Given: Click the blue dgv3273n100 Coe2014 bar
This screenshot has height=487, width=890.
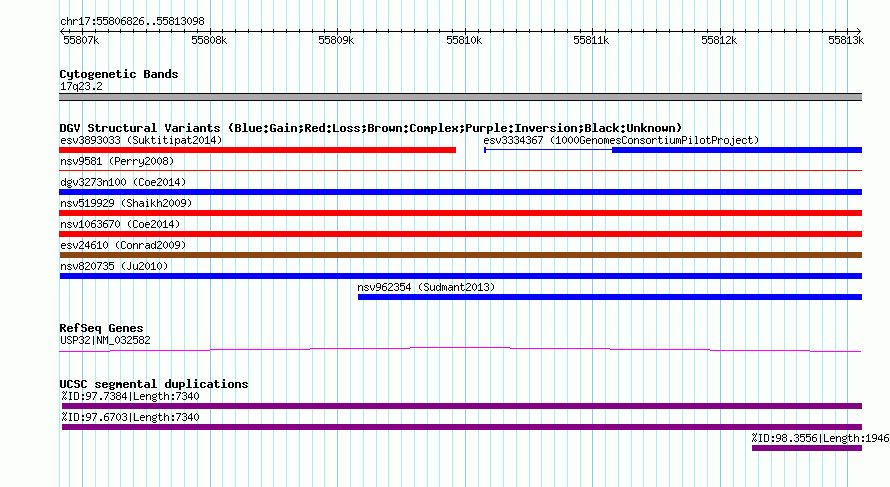Looking at the screenshot, I should point(460,192).
